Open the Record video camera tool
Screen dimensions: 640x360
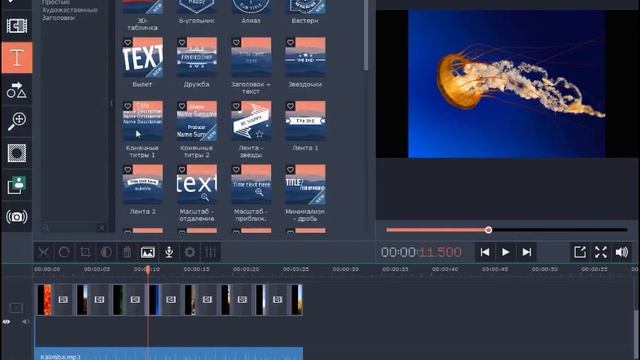pos(17,217)
